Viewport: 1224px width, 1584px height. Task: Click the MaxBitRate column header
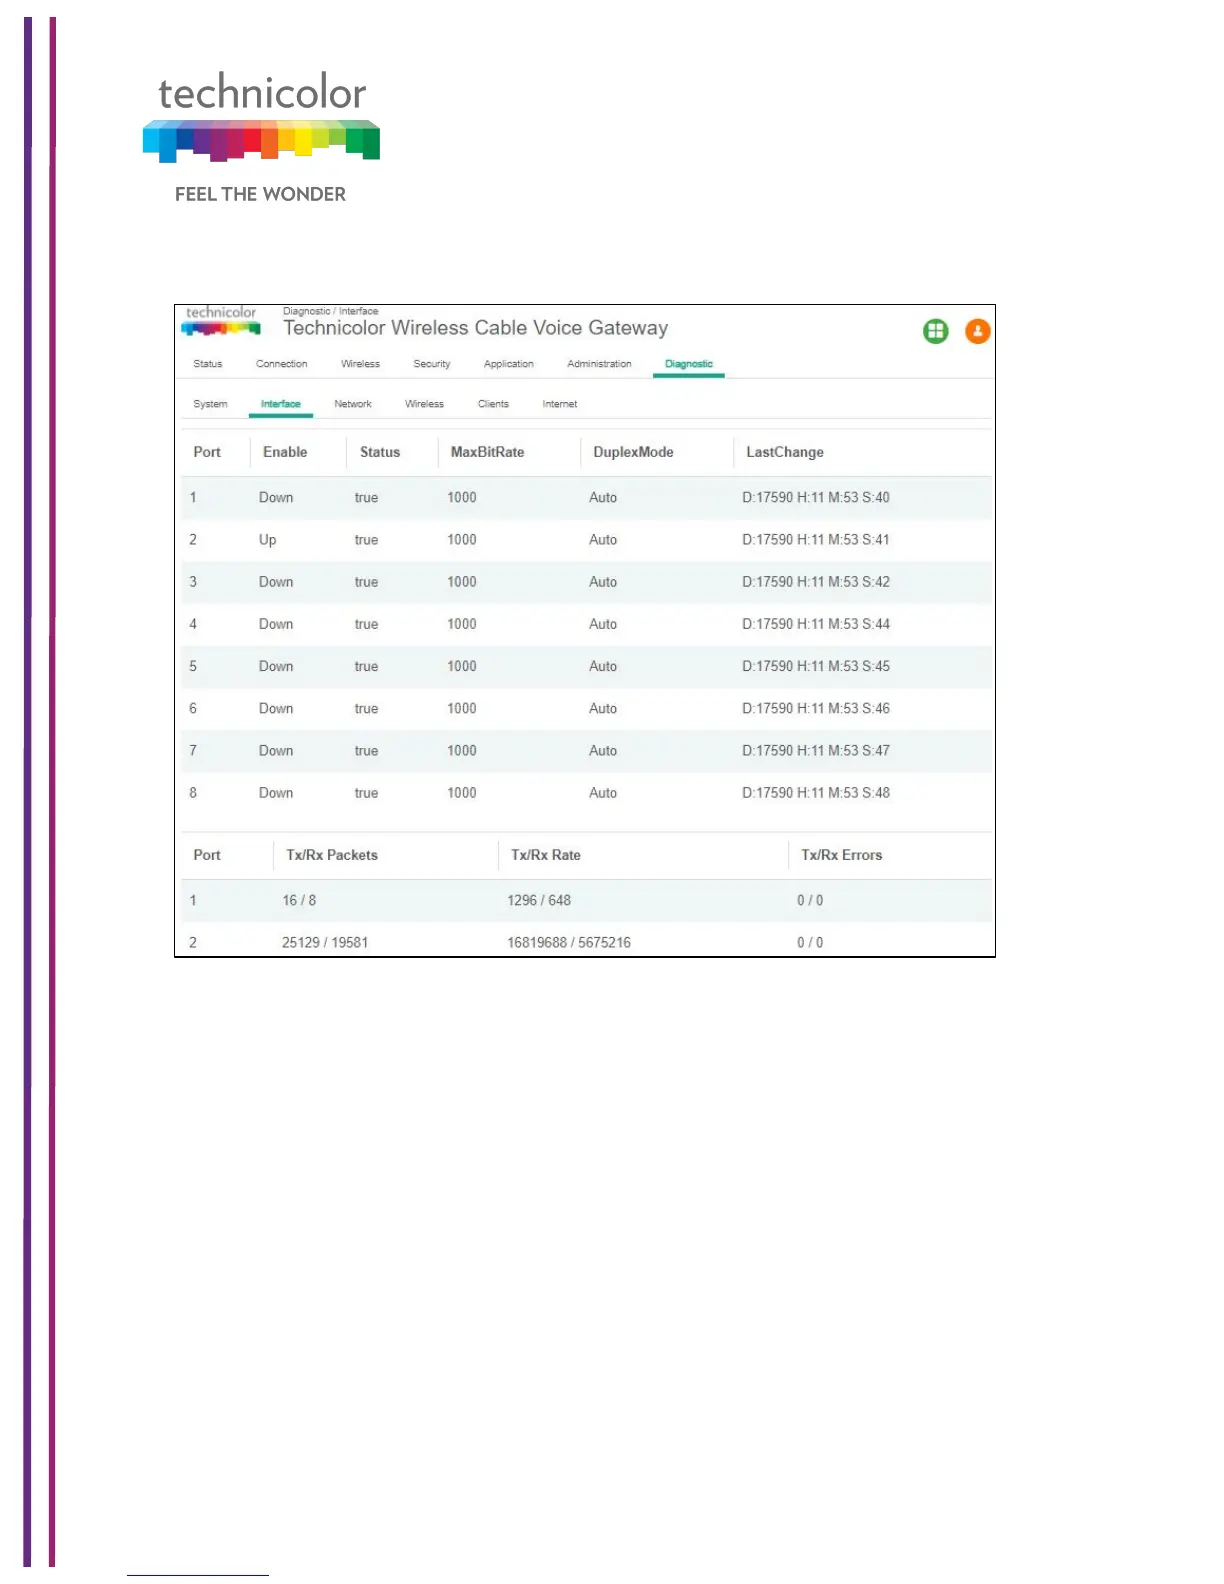(487, 452)
